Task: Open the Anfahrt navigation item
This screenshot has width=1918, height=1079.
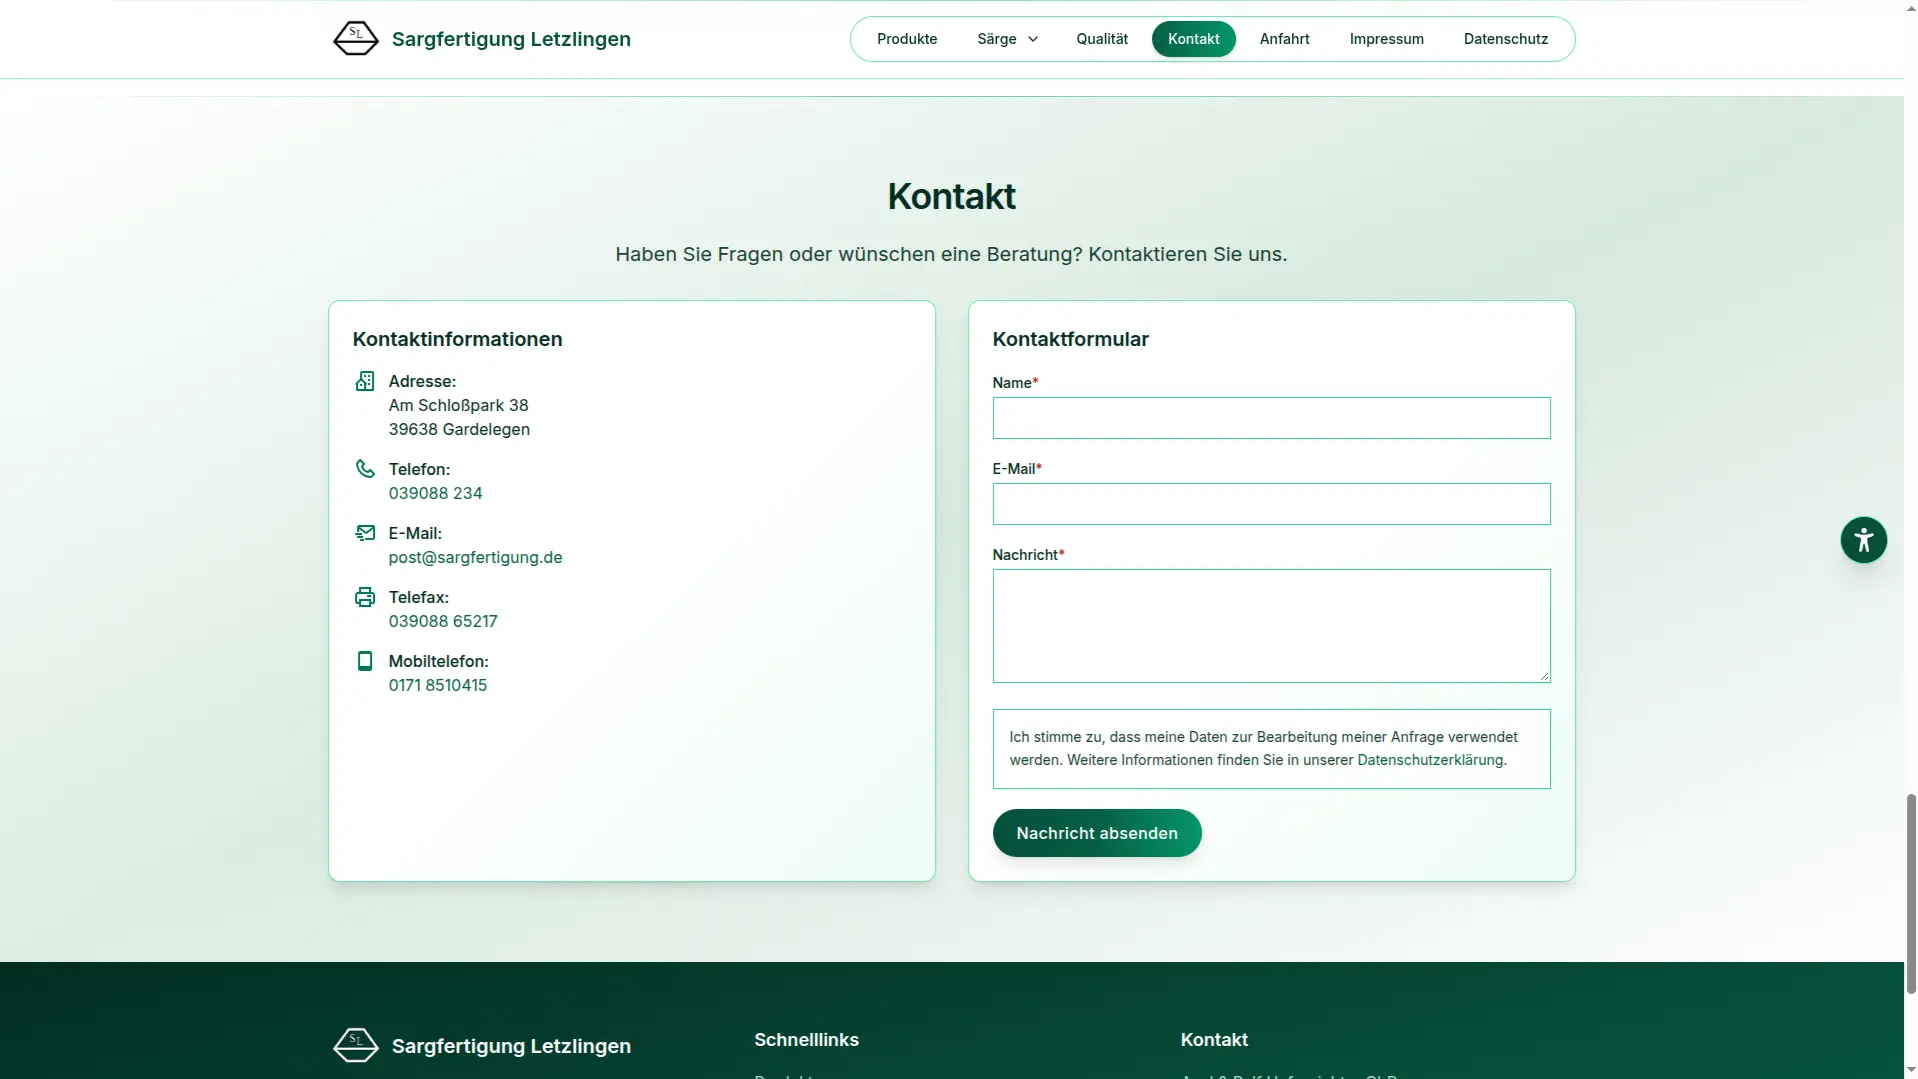Action: (x=1284, y=39)
